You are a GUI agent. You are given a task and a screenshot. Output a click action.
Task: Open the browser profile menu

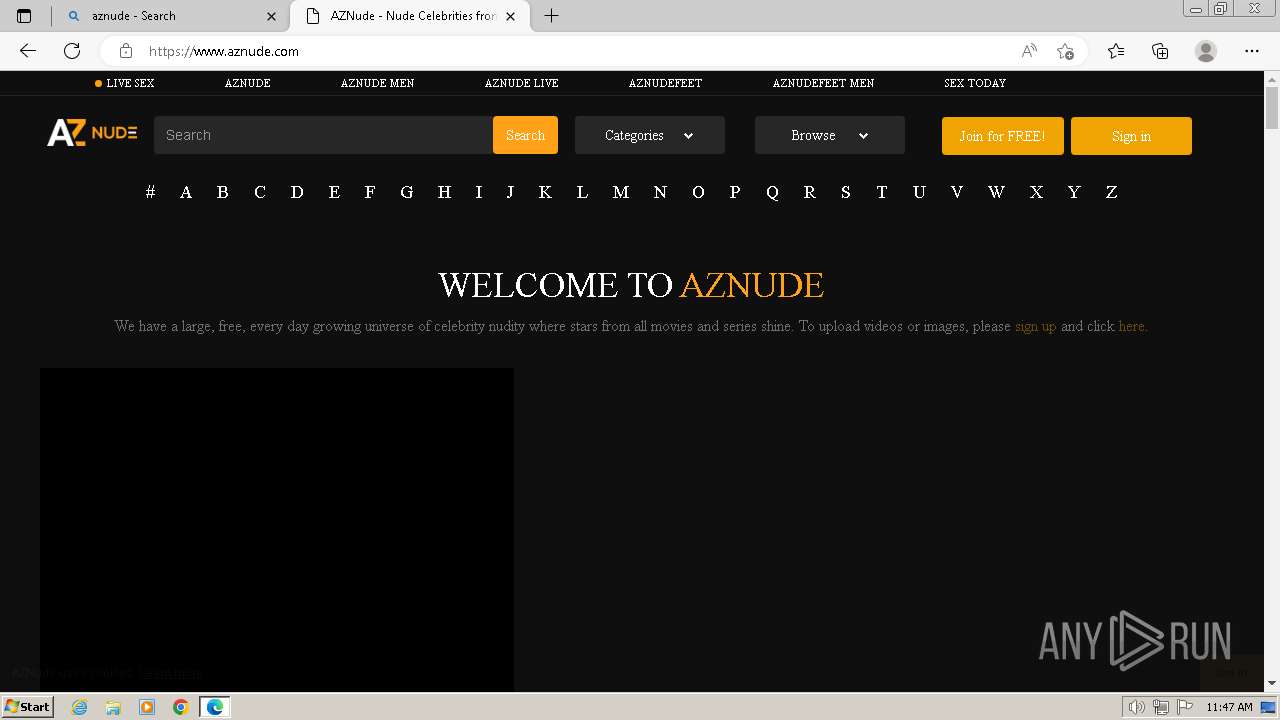(1206, 51)
